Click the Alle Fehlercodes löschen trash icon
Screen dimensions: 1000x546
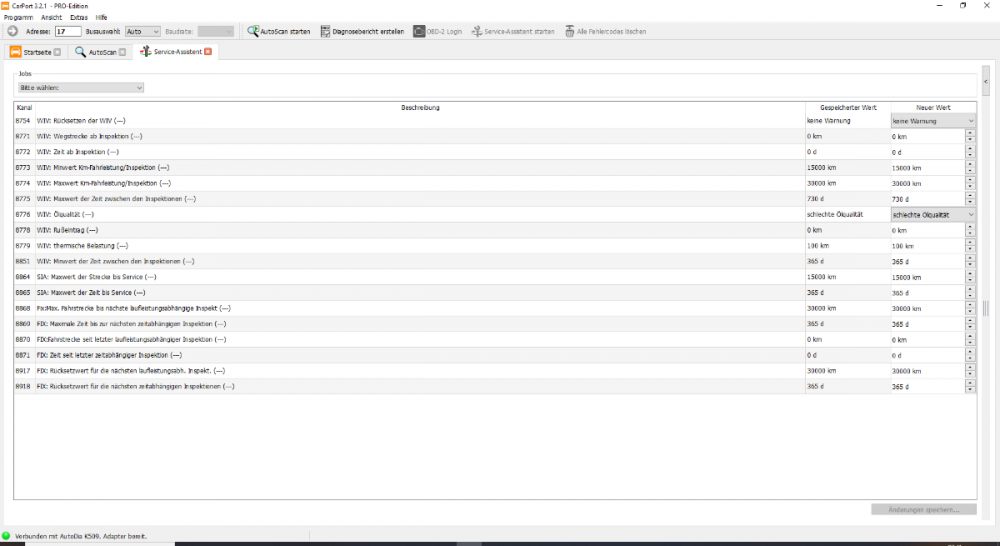point(570,31)
